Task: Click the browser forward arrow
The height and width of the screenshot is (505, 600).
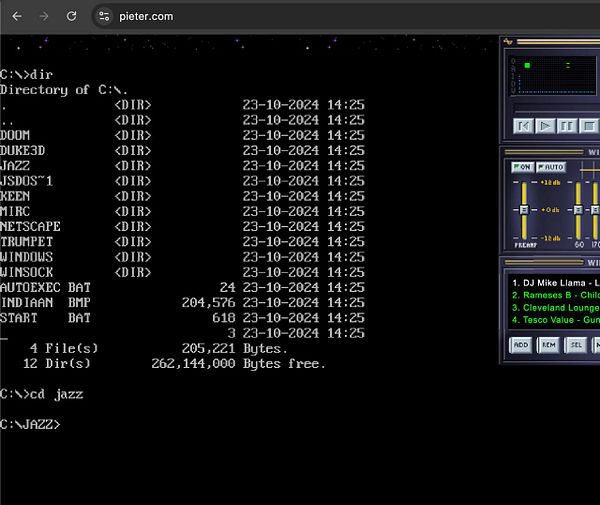Action: tap(44, 16)
